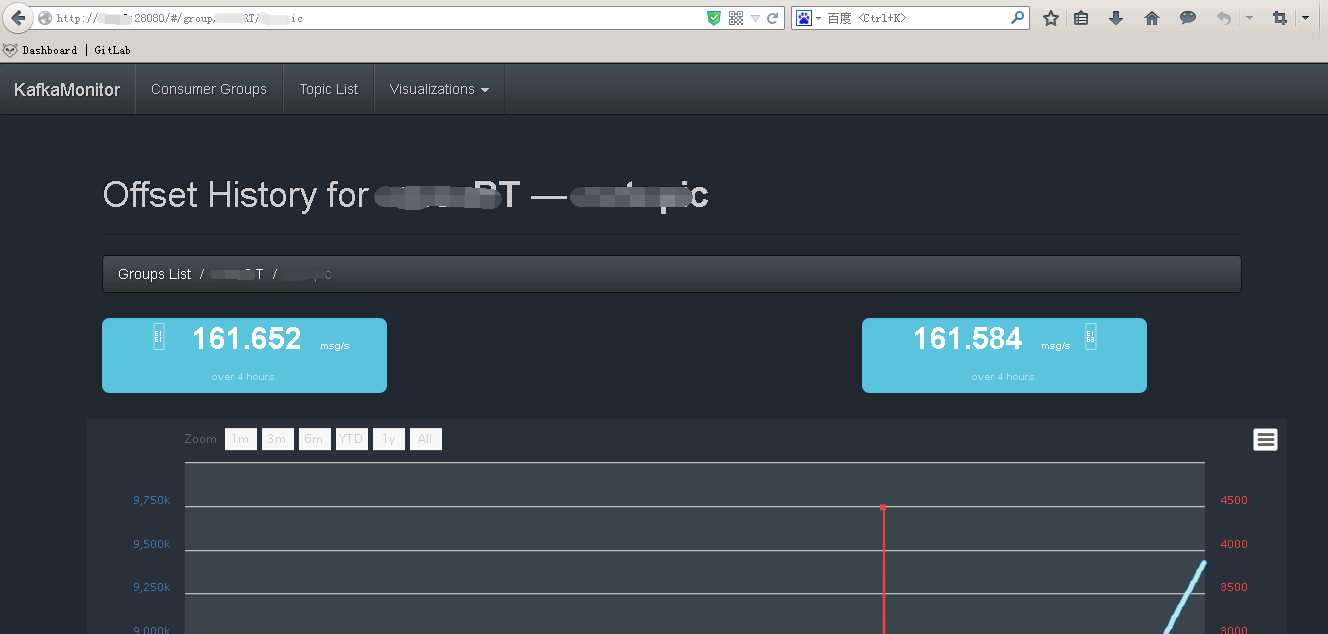
Task: Click the 9,500k left axis label
Action: pos(151,544)
